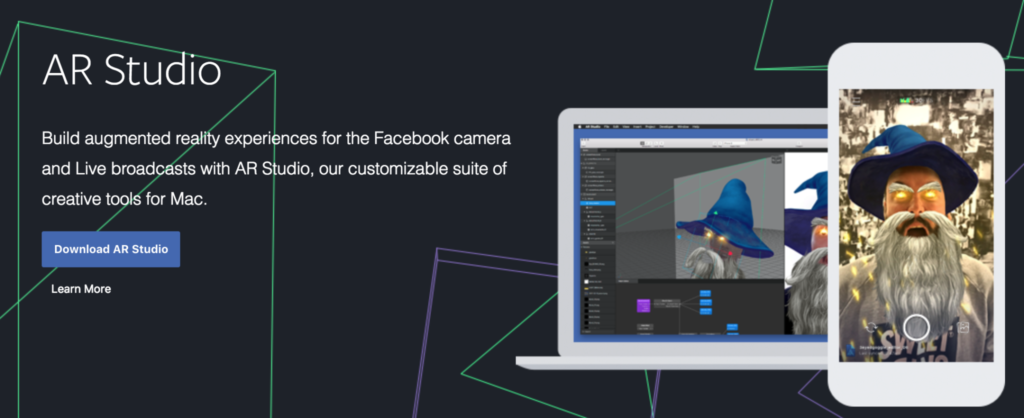Click the green handle on the wizard hat

[x=716, y=212]
